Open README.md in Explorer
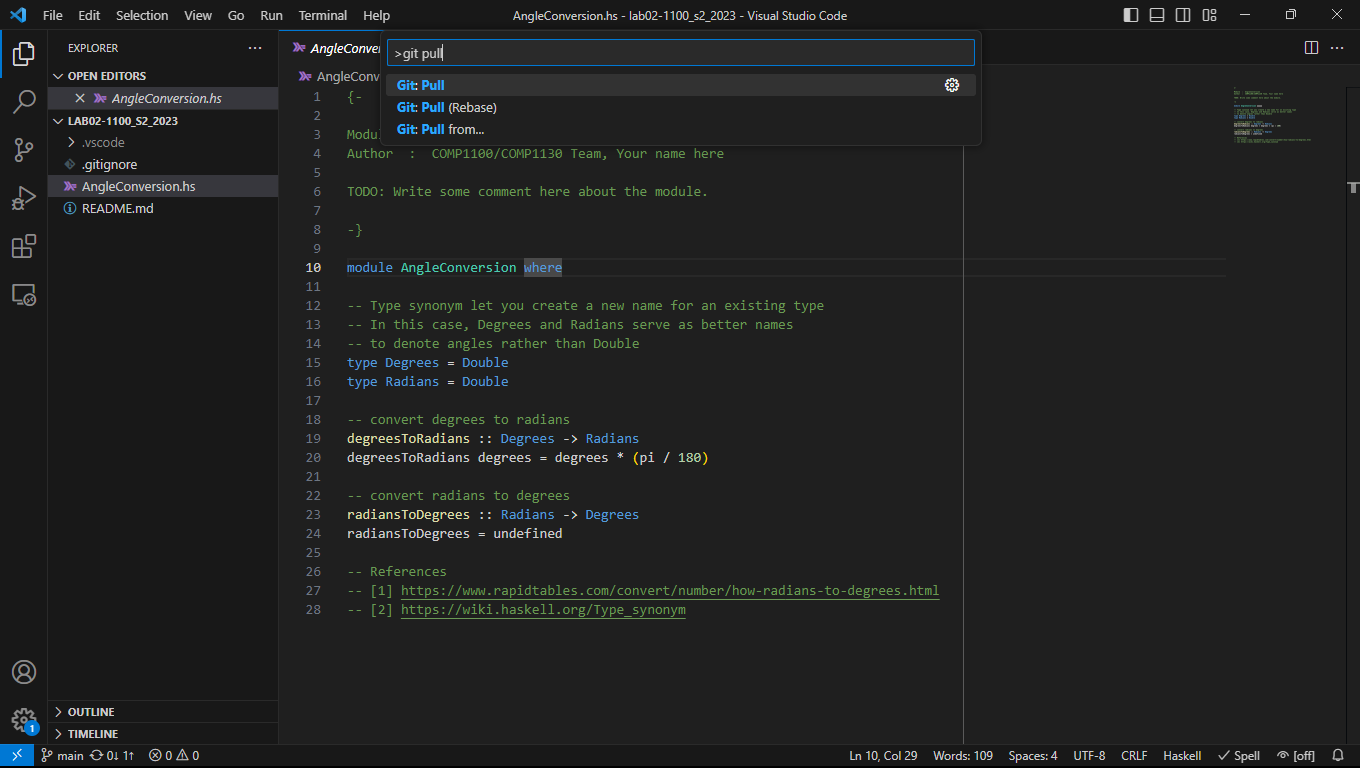 point(163,209)
